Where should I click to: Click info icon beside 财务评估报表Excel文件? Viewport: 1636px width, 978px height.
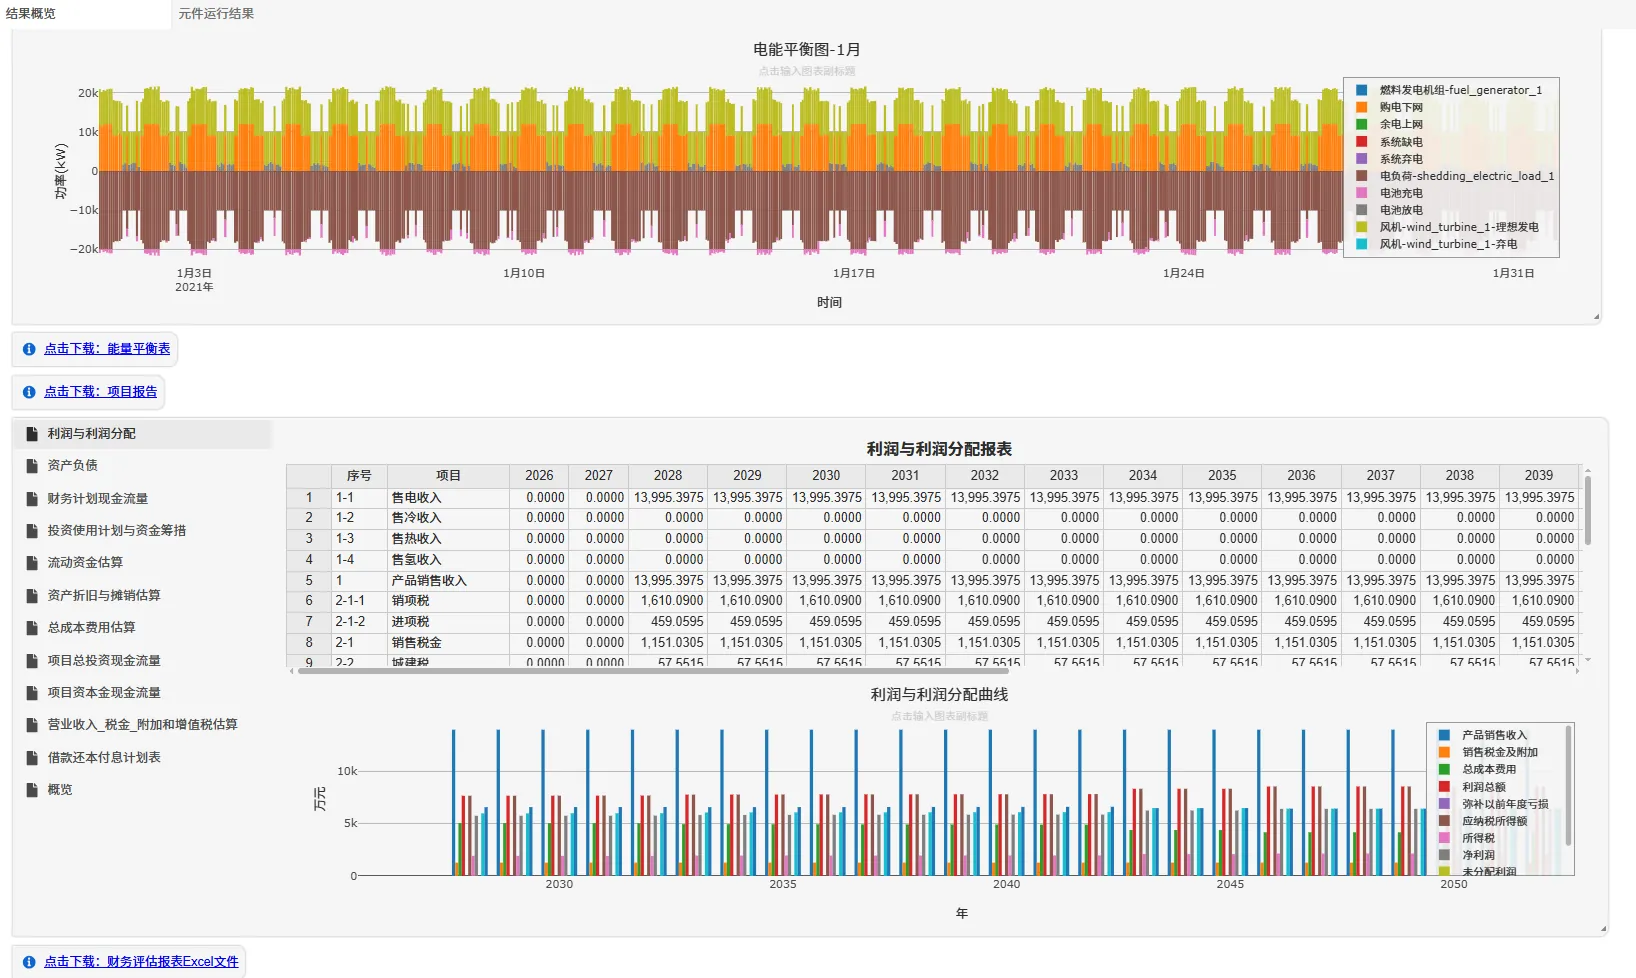[29, 962]
